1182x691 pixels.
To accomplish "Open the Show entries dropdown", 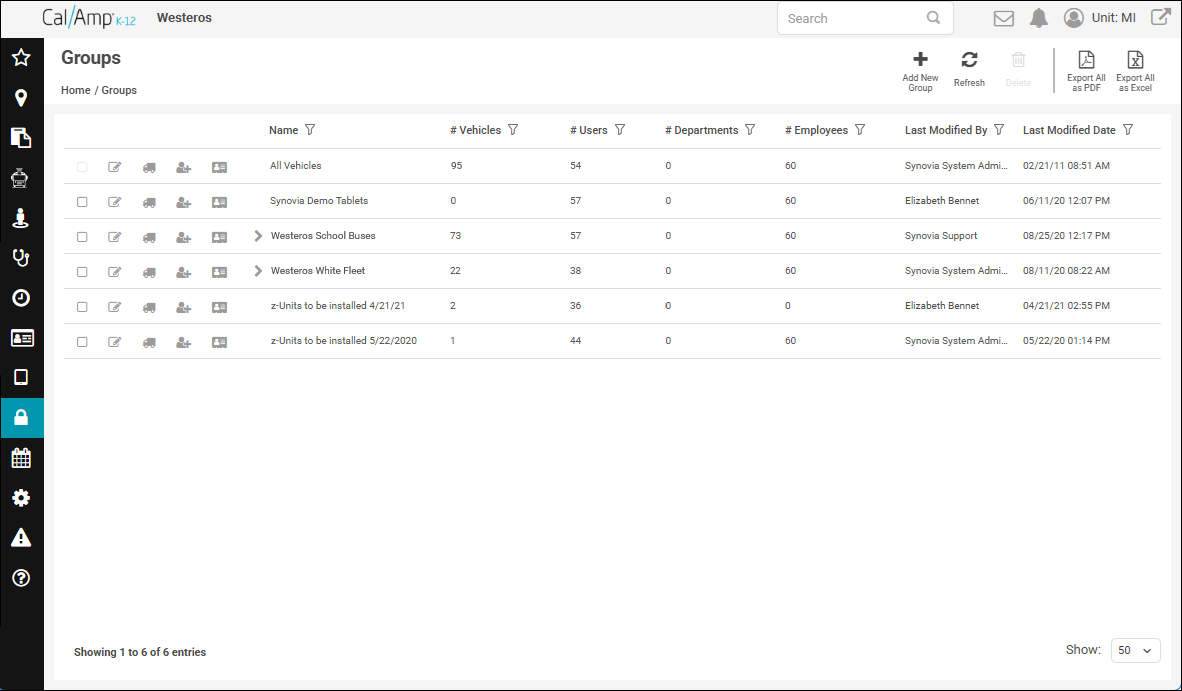I will (1135, 650).
